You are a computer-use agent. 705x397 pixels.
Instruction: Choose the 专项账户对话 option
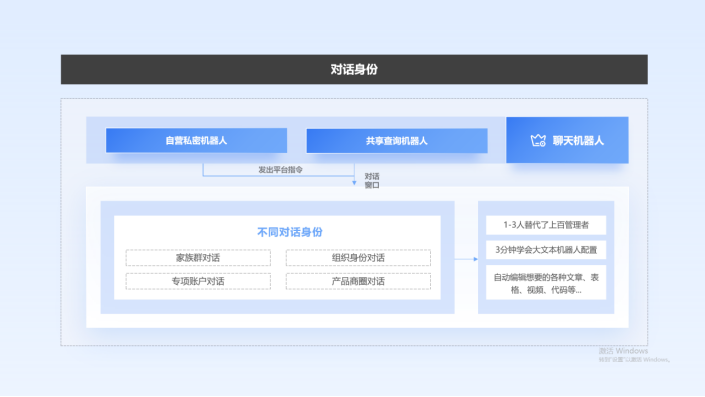click(198, 281)
